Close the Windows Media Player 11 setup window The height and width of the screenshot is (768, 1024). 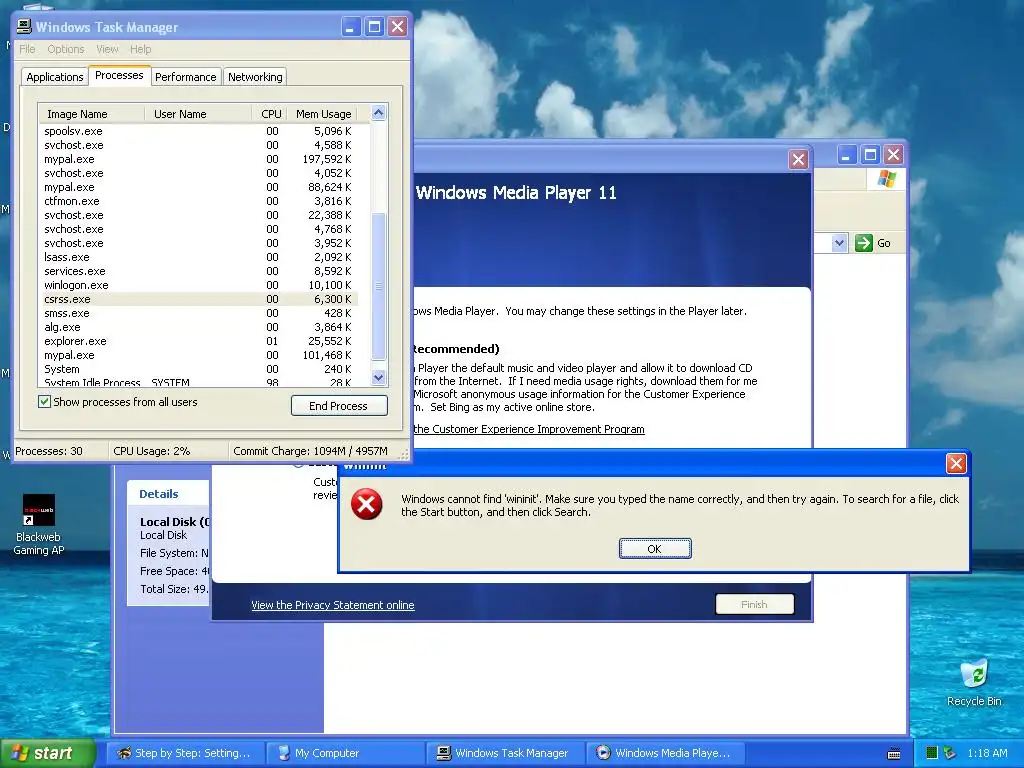tap(798, 159)
